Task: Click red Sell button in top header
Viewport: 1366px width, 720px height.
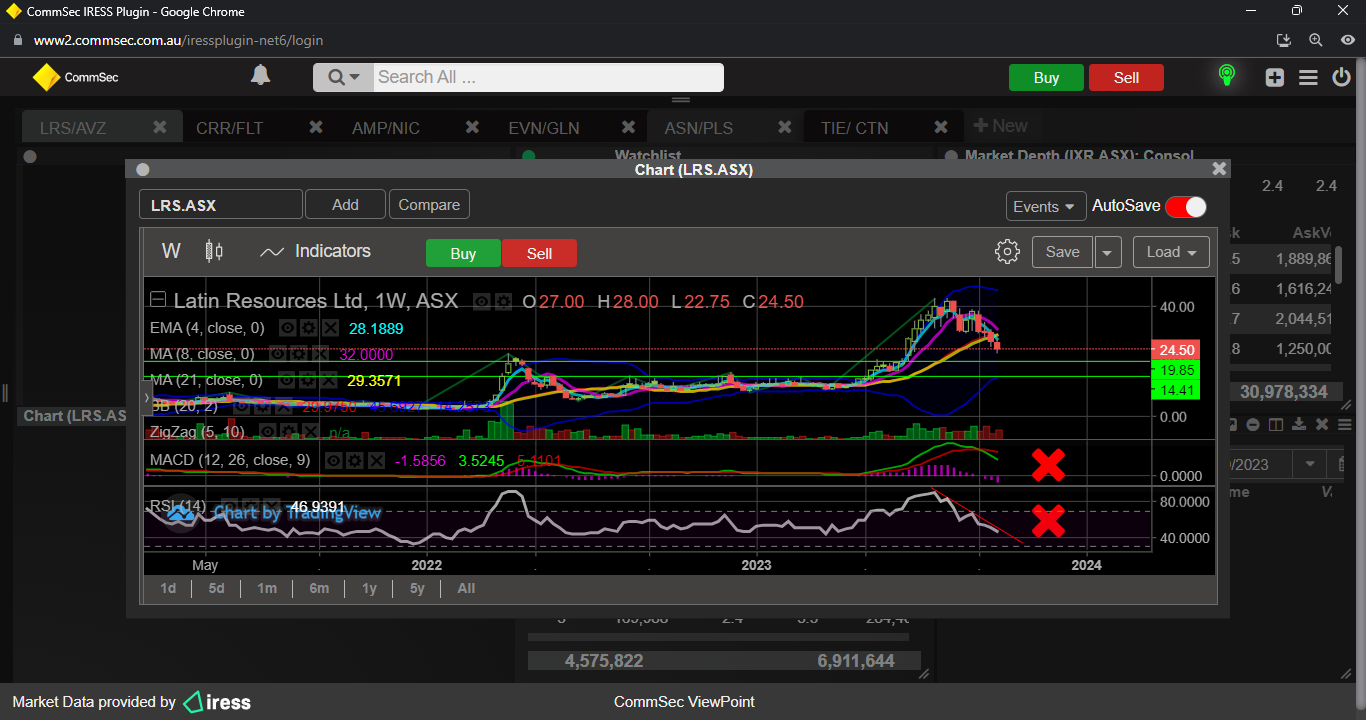Action: [x=1126, y=78]
